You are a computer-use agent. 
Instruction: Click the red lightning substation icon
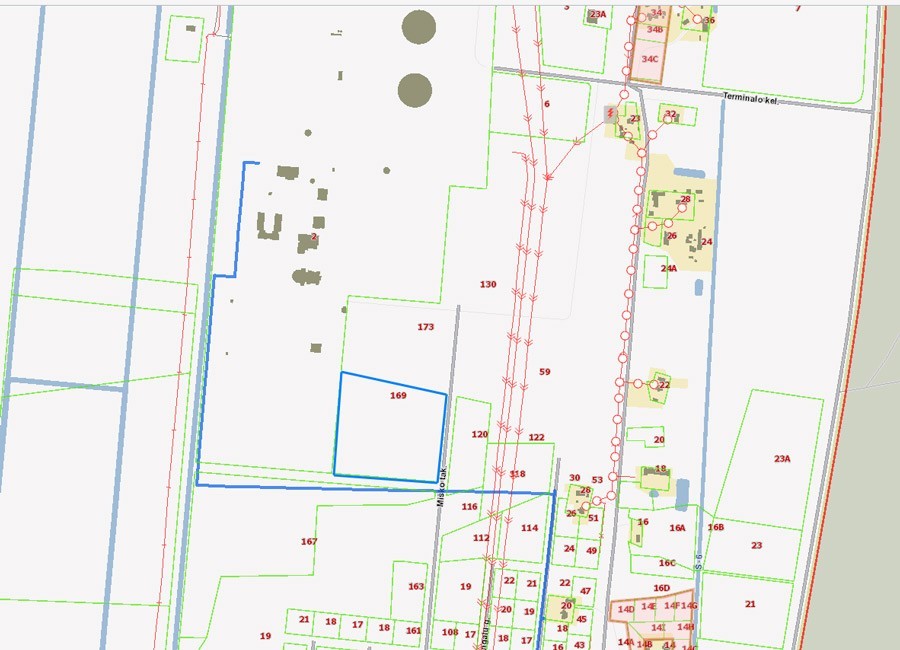pyautogui.click(x=610, y=117)
